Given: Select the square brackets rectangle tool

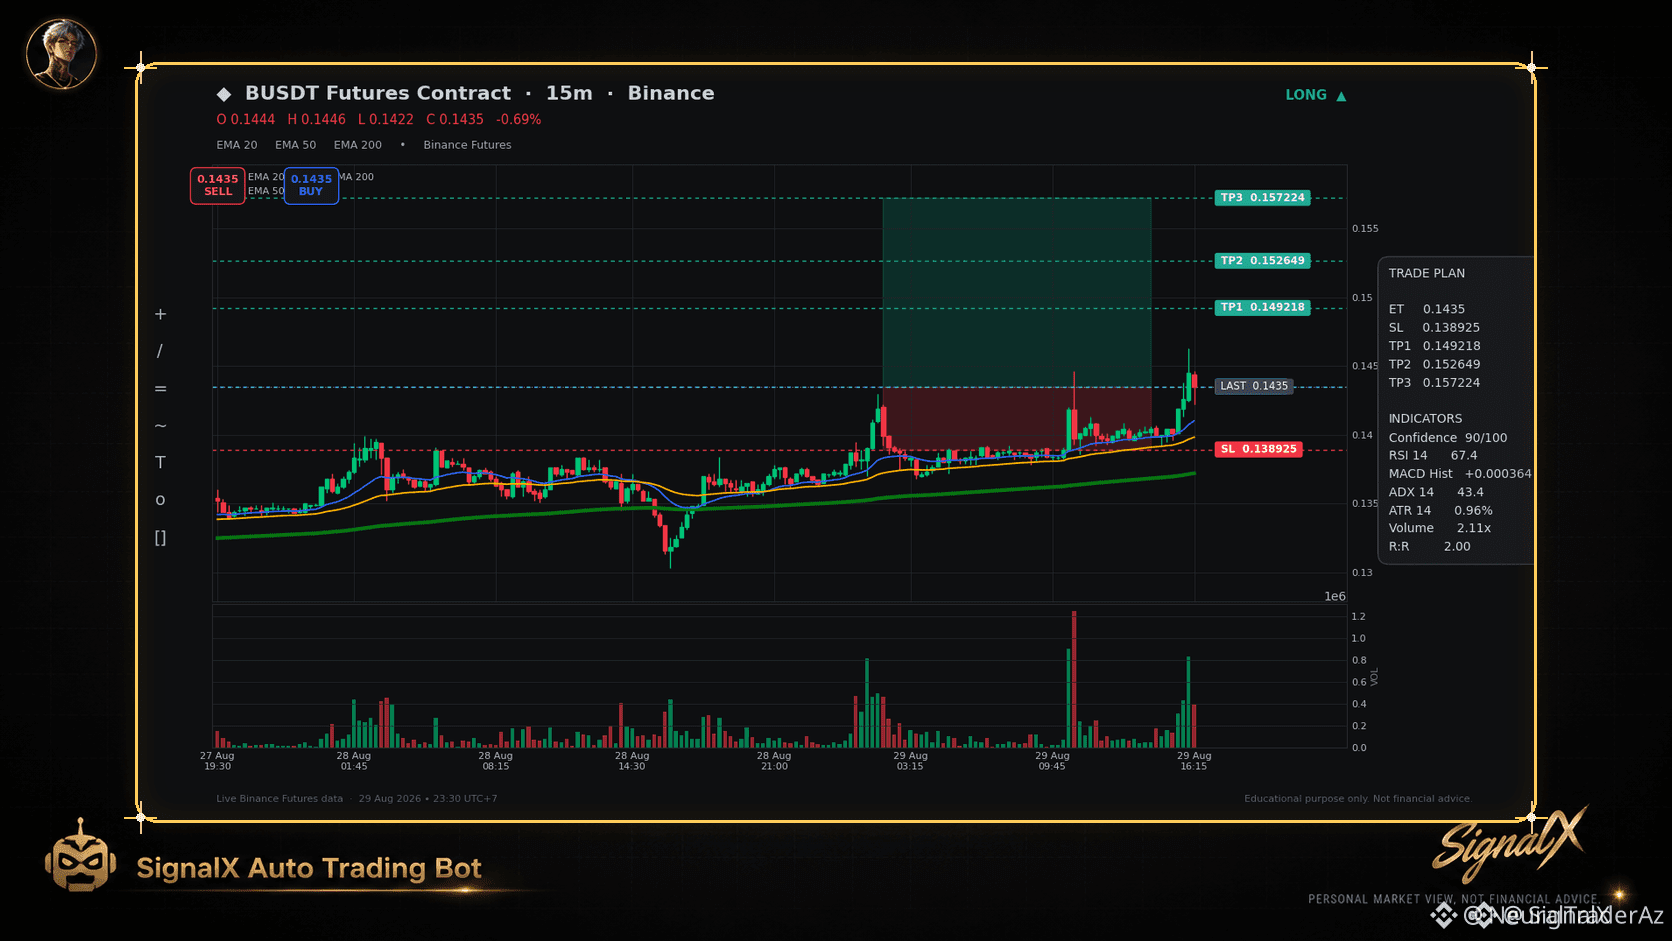Looking at the screenshot, I should pos(160,538).
